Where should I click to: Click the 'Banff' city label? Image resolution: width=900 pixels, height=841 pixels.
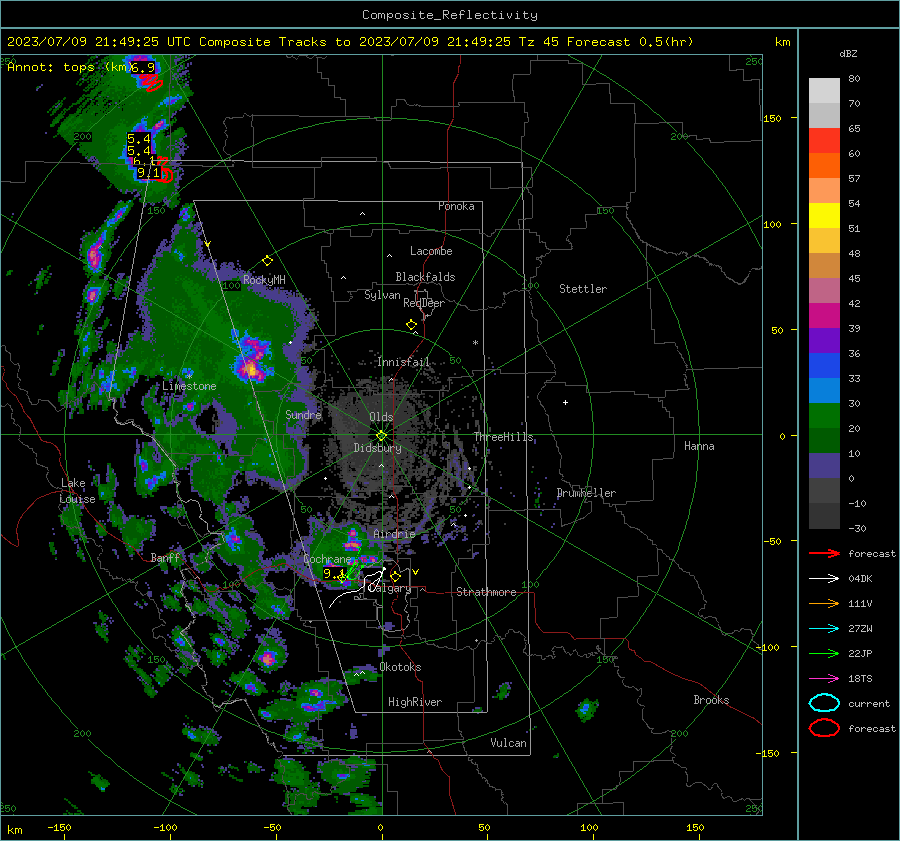[165, 557]
